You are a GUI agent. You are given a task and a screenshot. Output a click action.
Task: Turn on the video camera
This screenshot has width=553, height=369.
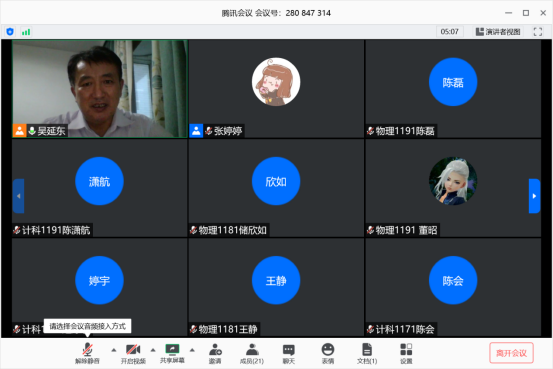point(133,353)
